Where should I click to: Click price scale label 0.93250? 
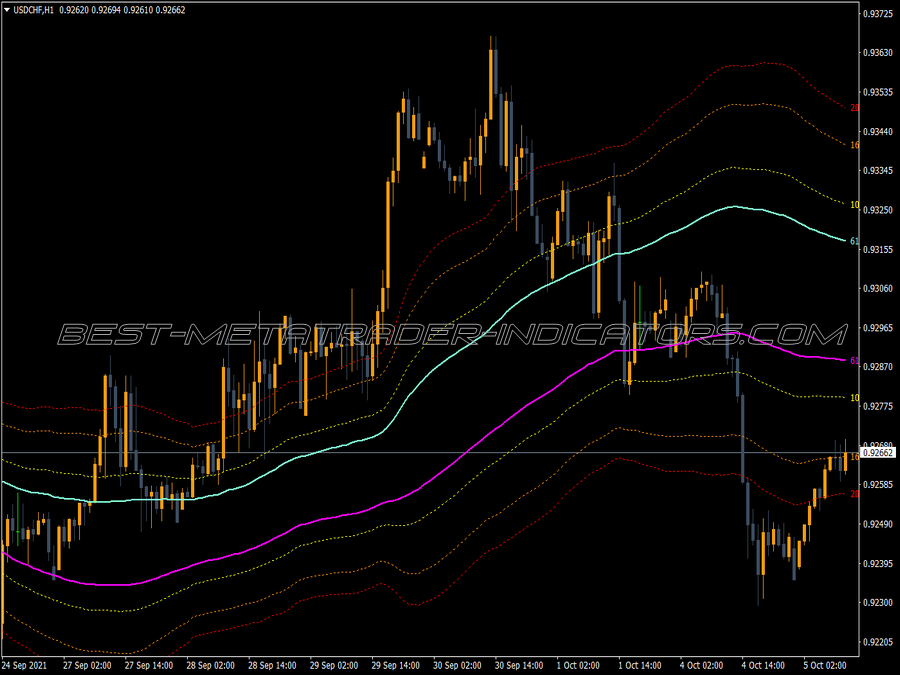point(878,210)
